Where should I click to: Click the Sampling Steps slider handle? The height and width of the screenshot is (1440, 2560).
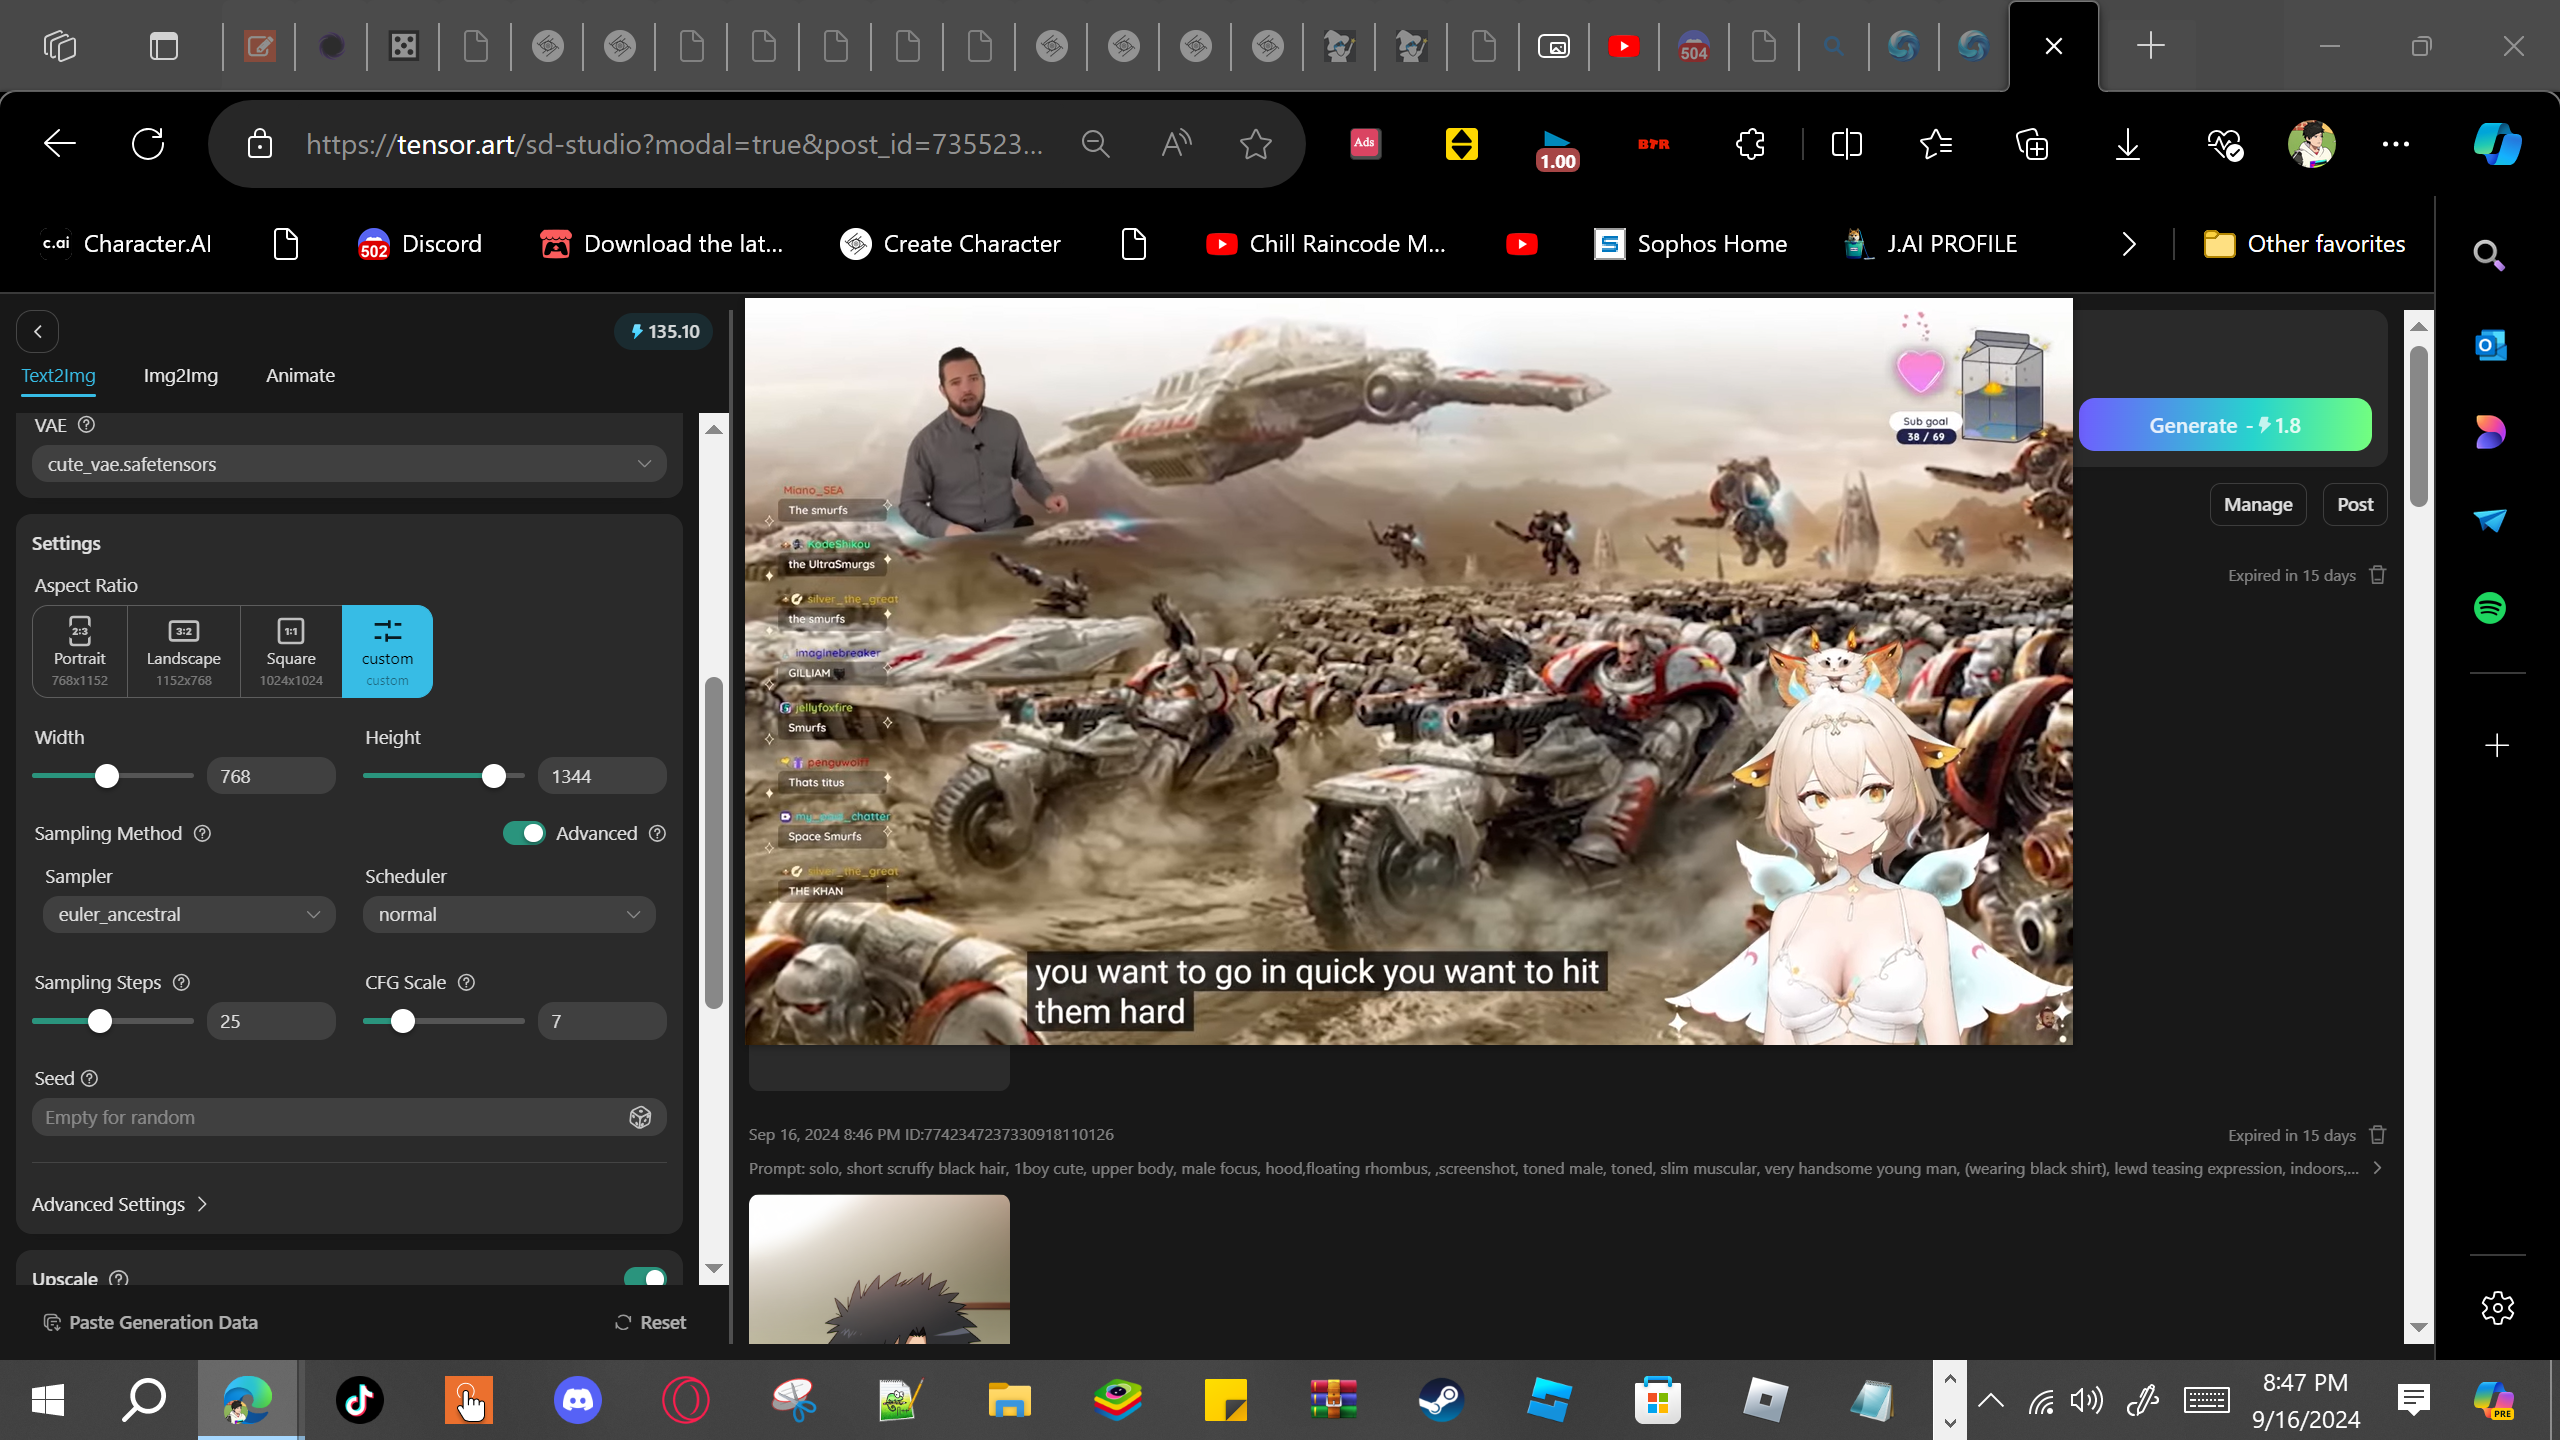point(100,1021)
